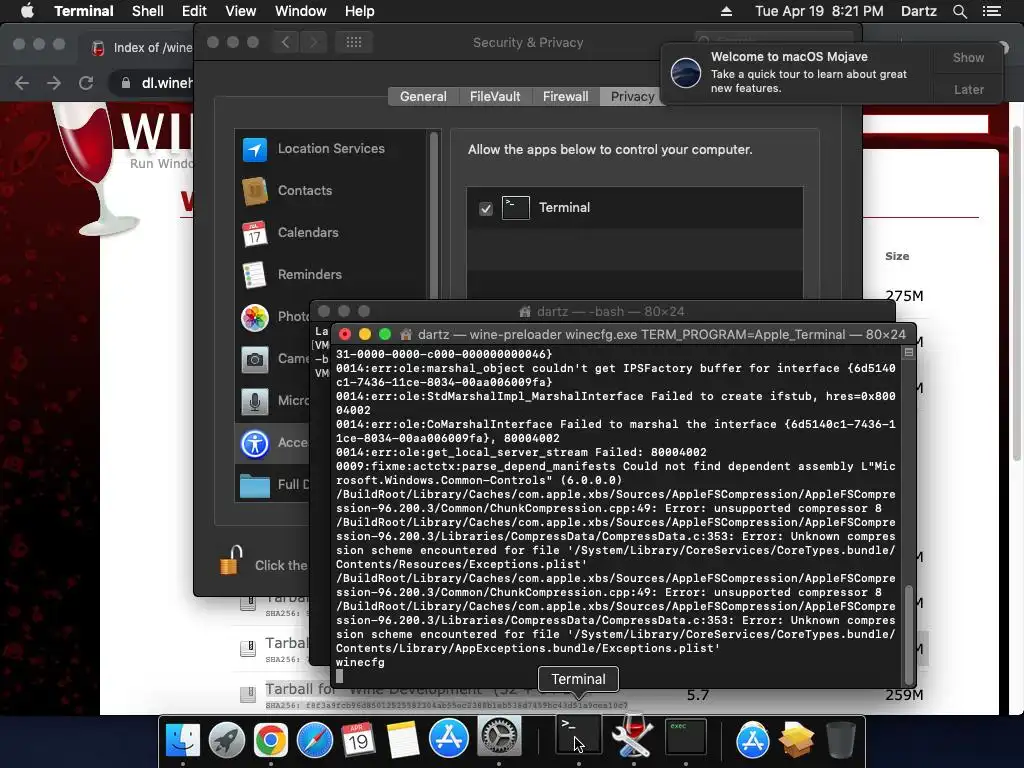Click the date and time in menu bar

point(819,11)
